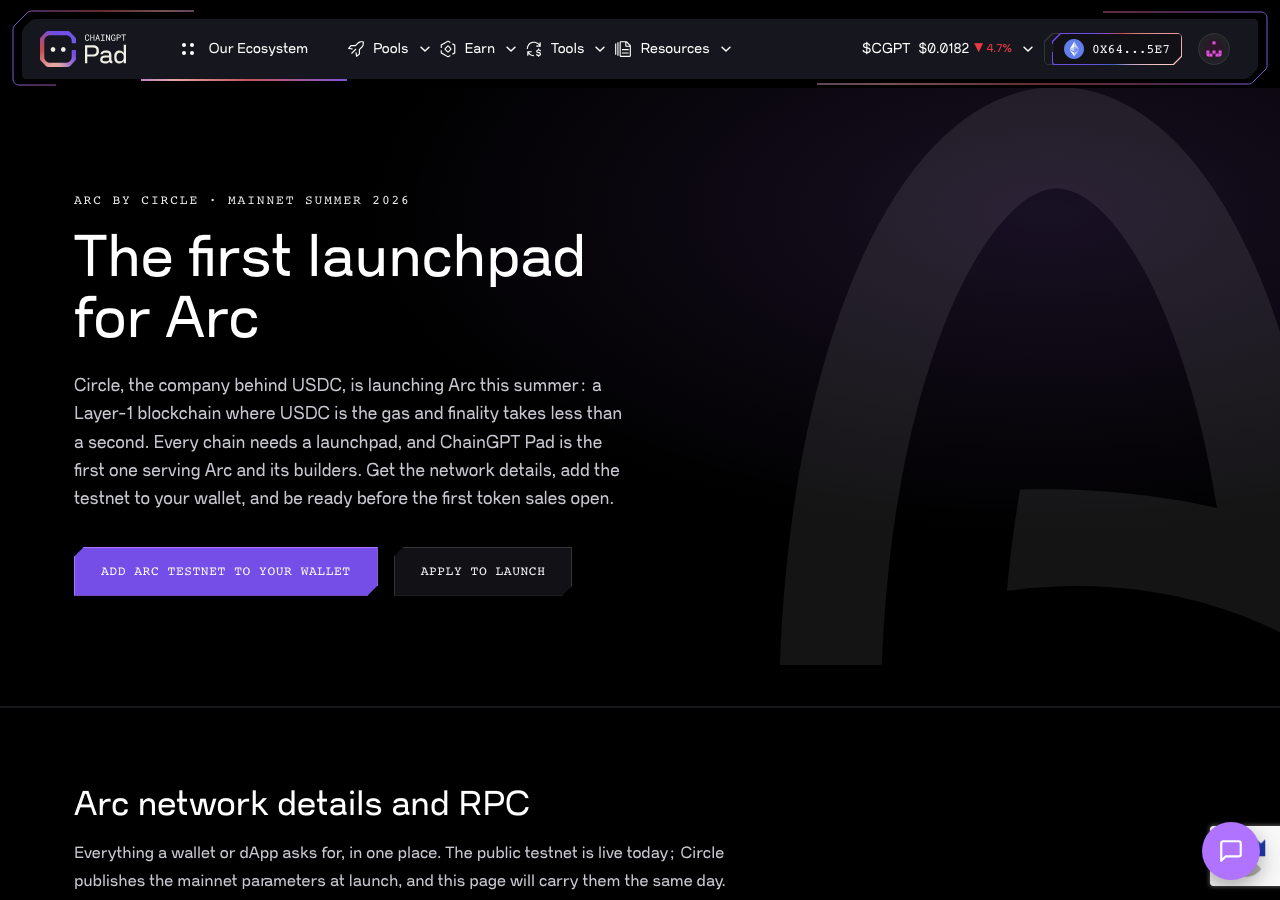The width and height of the screenshot is (1280, 900).
Task: Click the four-dot grid icon beside Our Ecosystem
Action: coord(188,49)
